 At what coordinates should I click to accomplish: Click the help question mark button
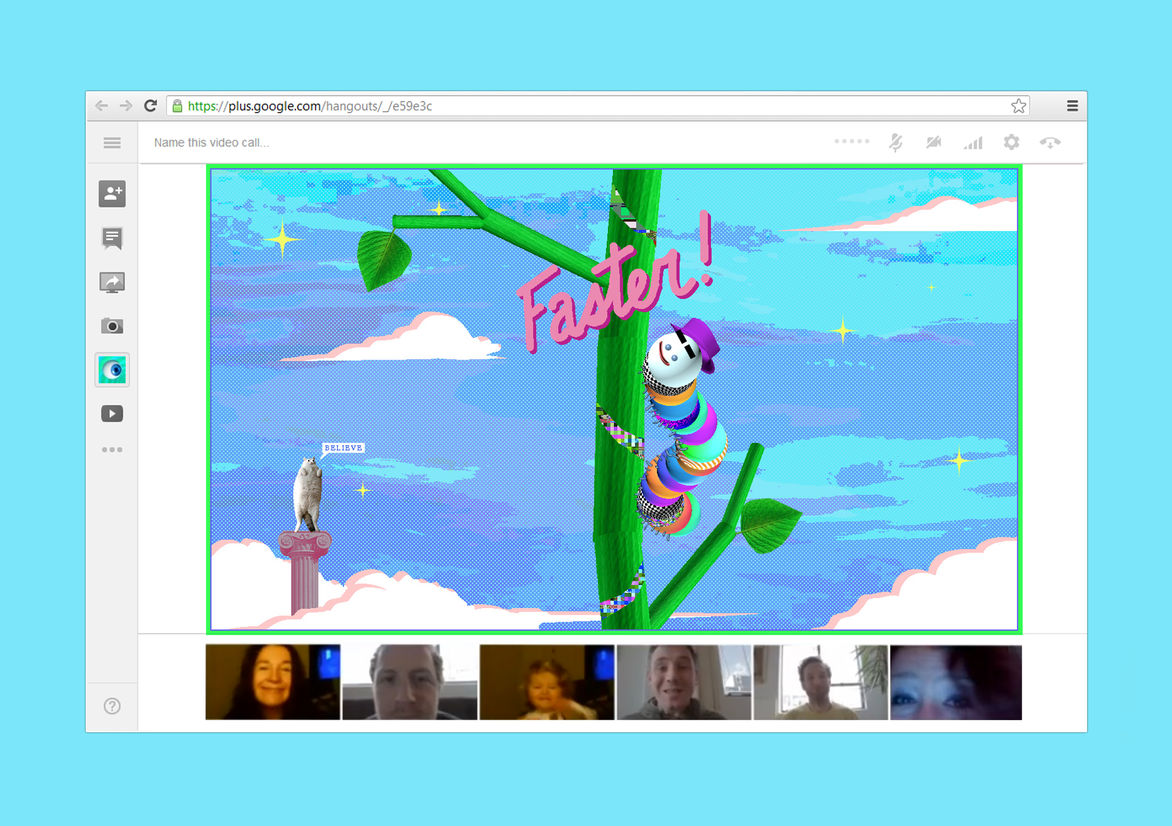point(112,706)
